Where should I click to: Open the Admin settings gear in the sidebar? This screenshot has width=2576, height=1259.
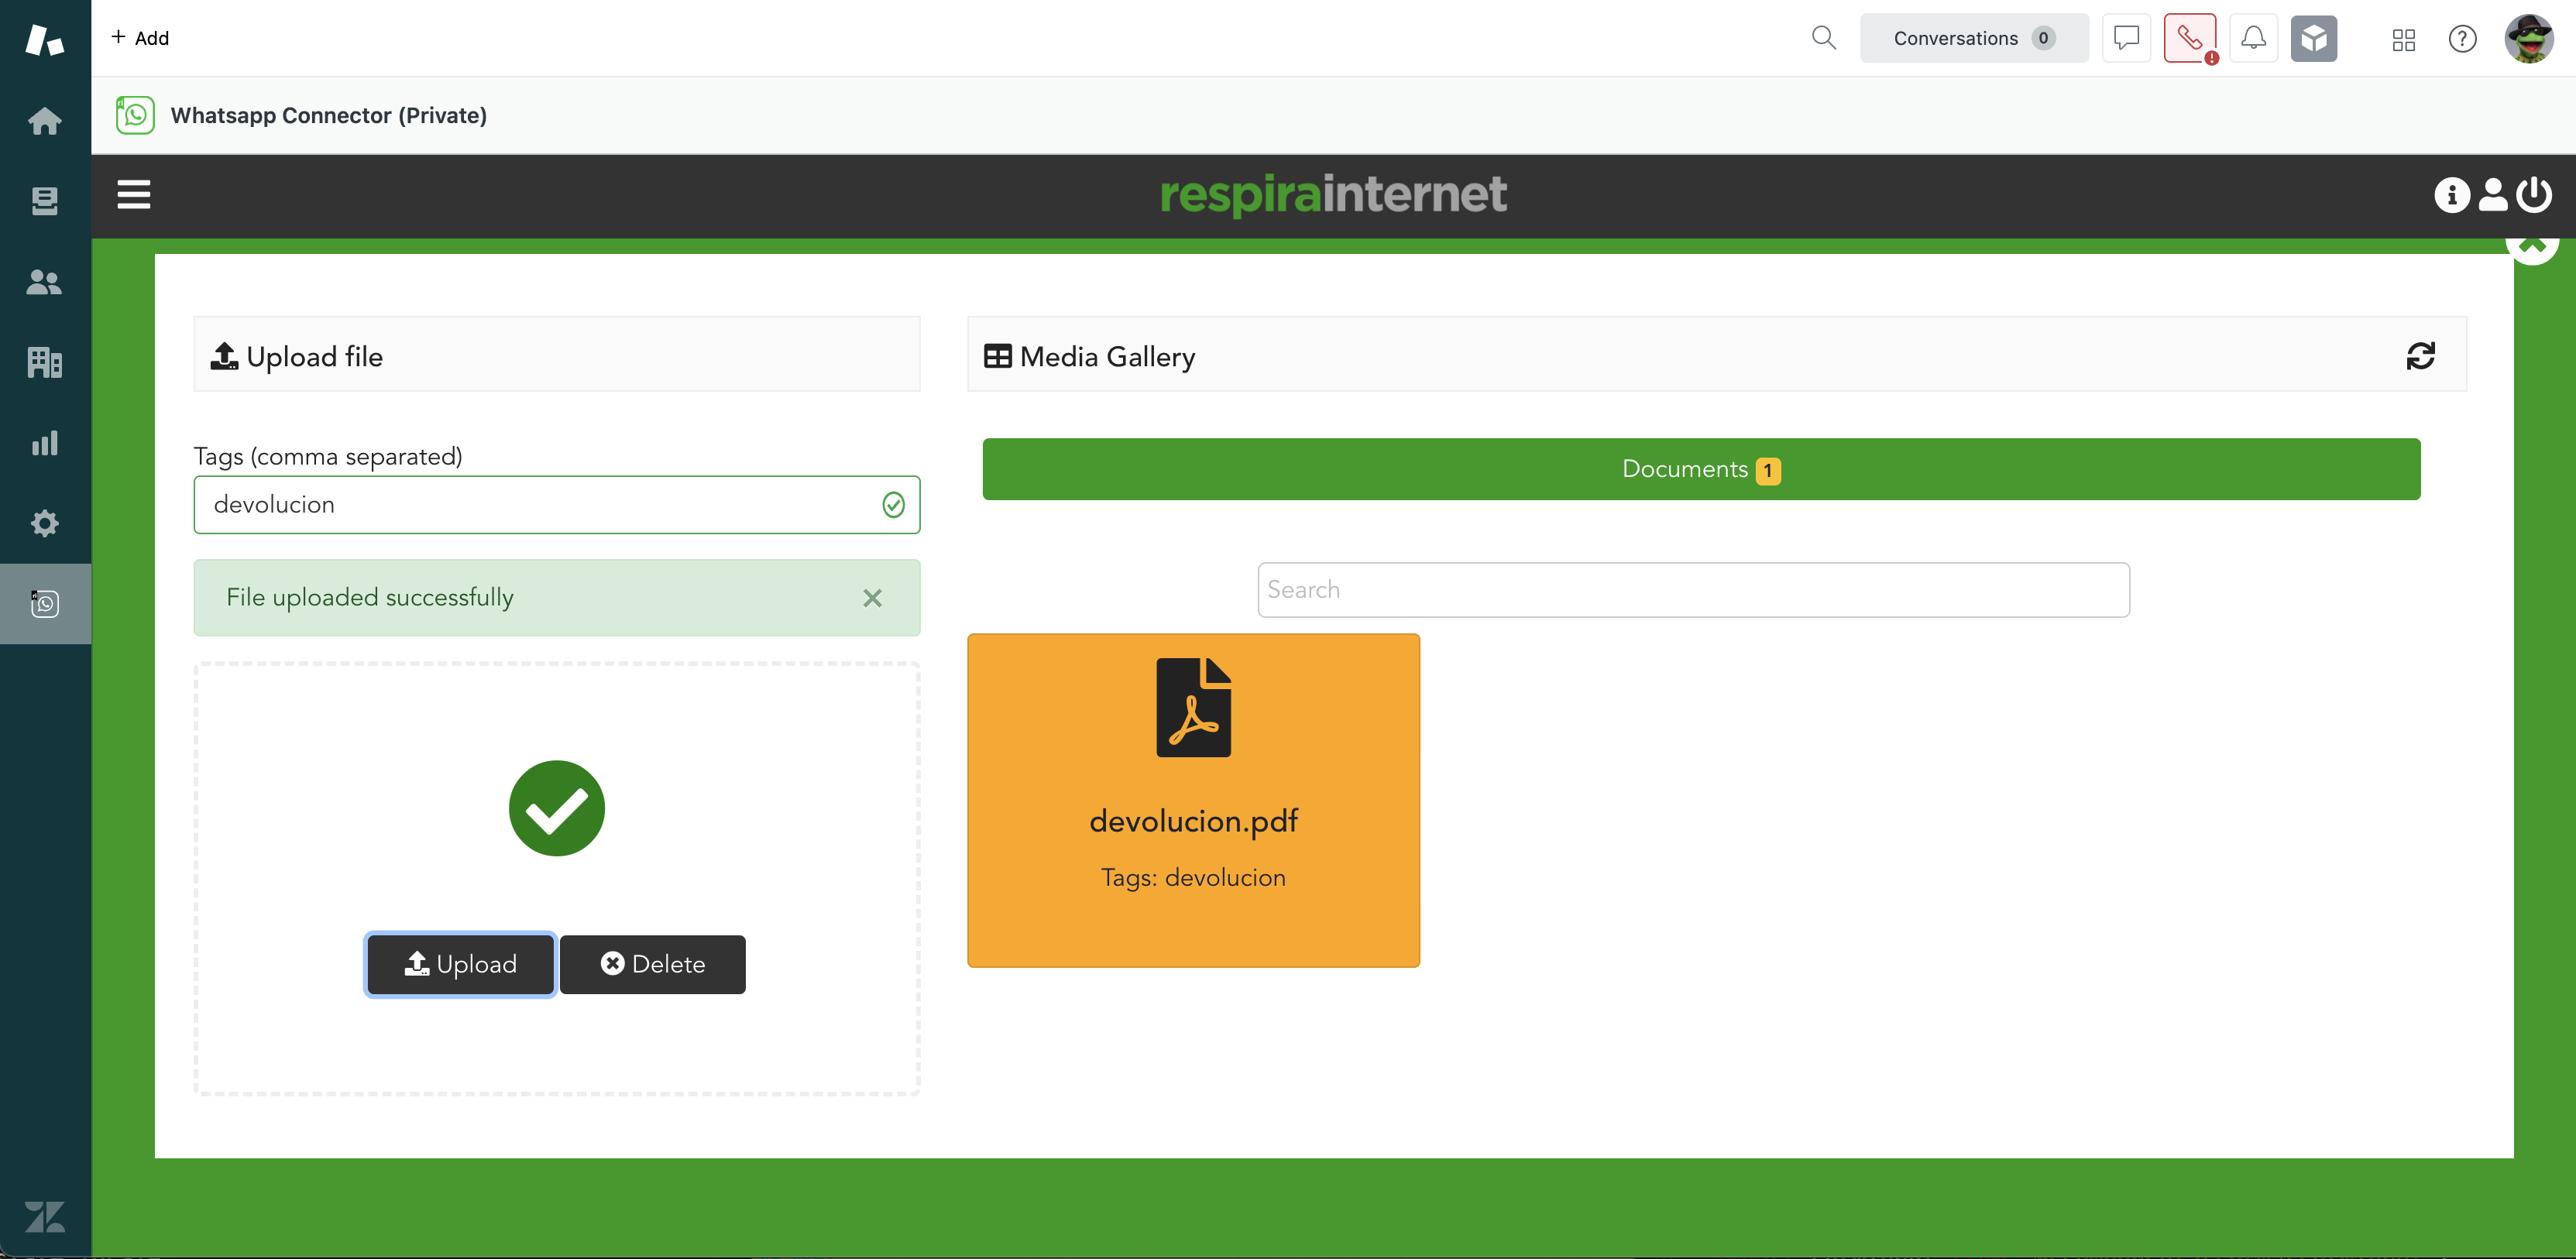[x=45, y=523]
